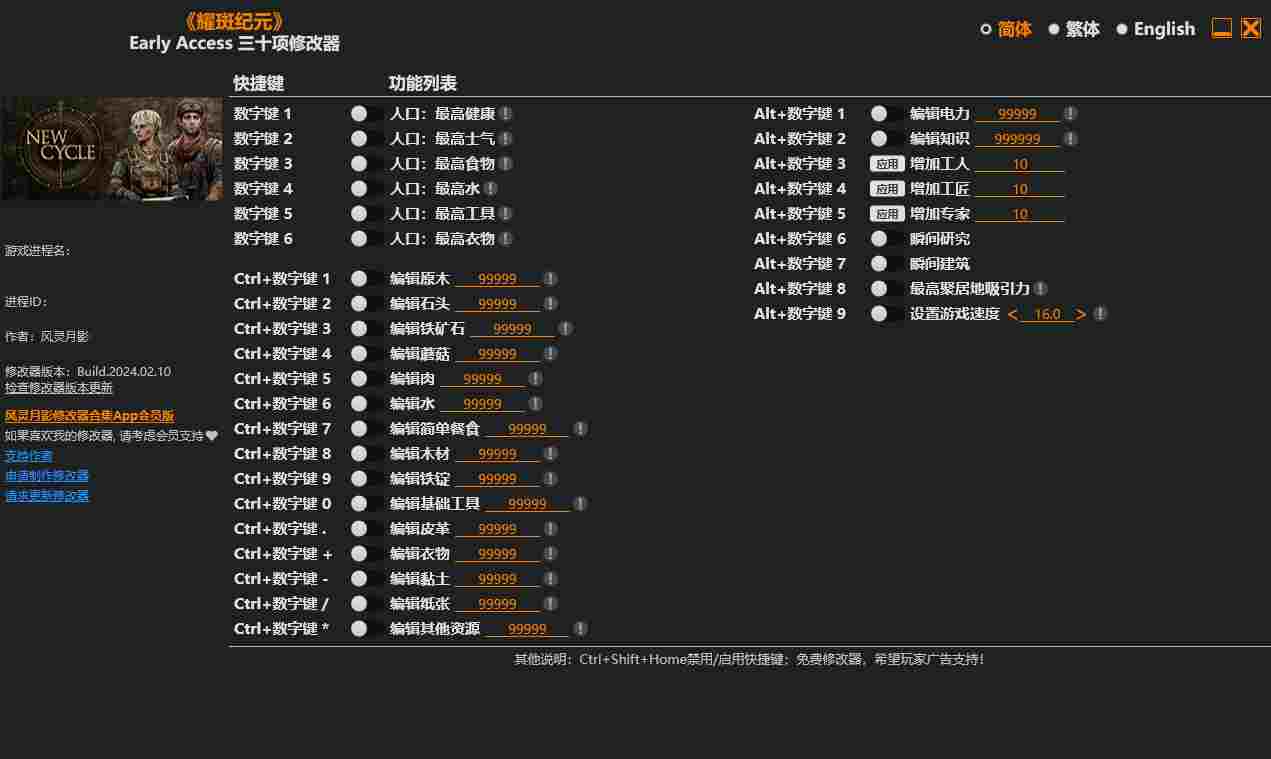Click info icon for 编辑铁矿石 value
Image resolution: width=1271 pixels, height=759 pixels.
tap(565, 329)
